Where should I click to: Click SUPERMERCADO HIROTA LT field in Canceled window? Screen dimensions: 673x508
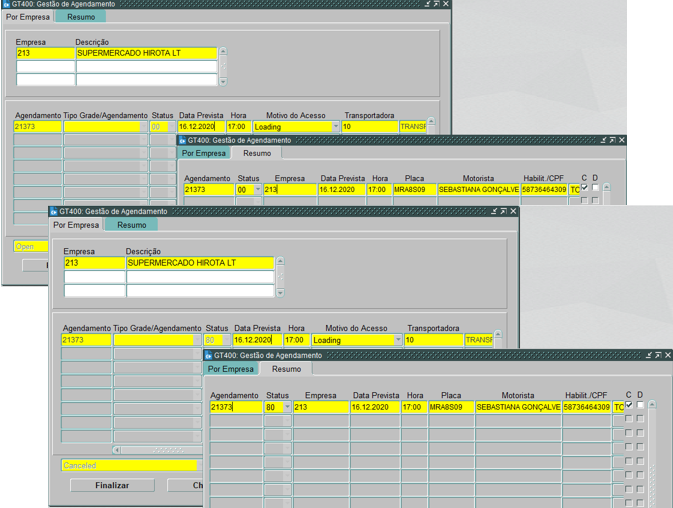[200, 263]
